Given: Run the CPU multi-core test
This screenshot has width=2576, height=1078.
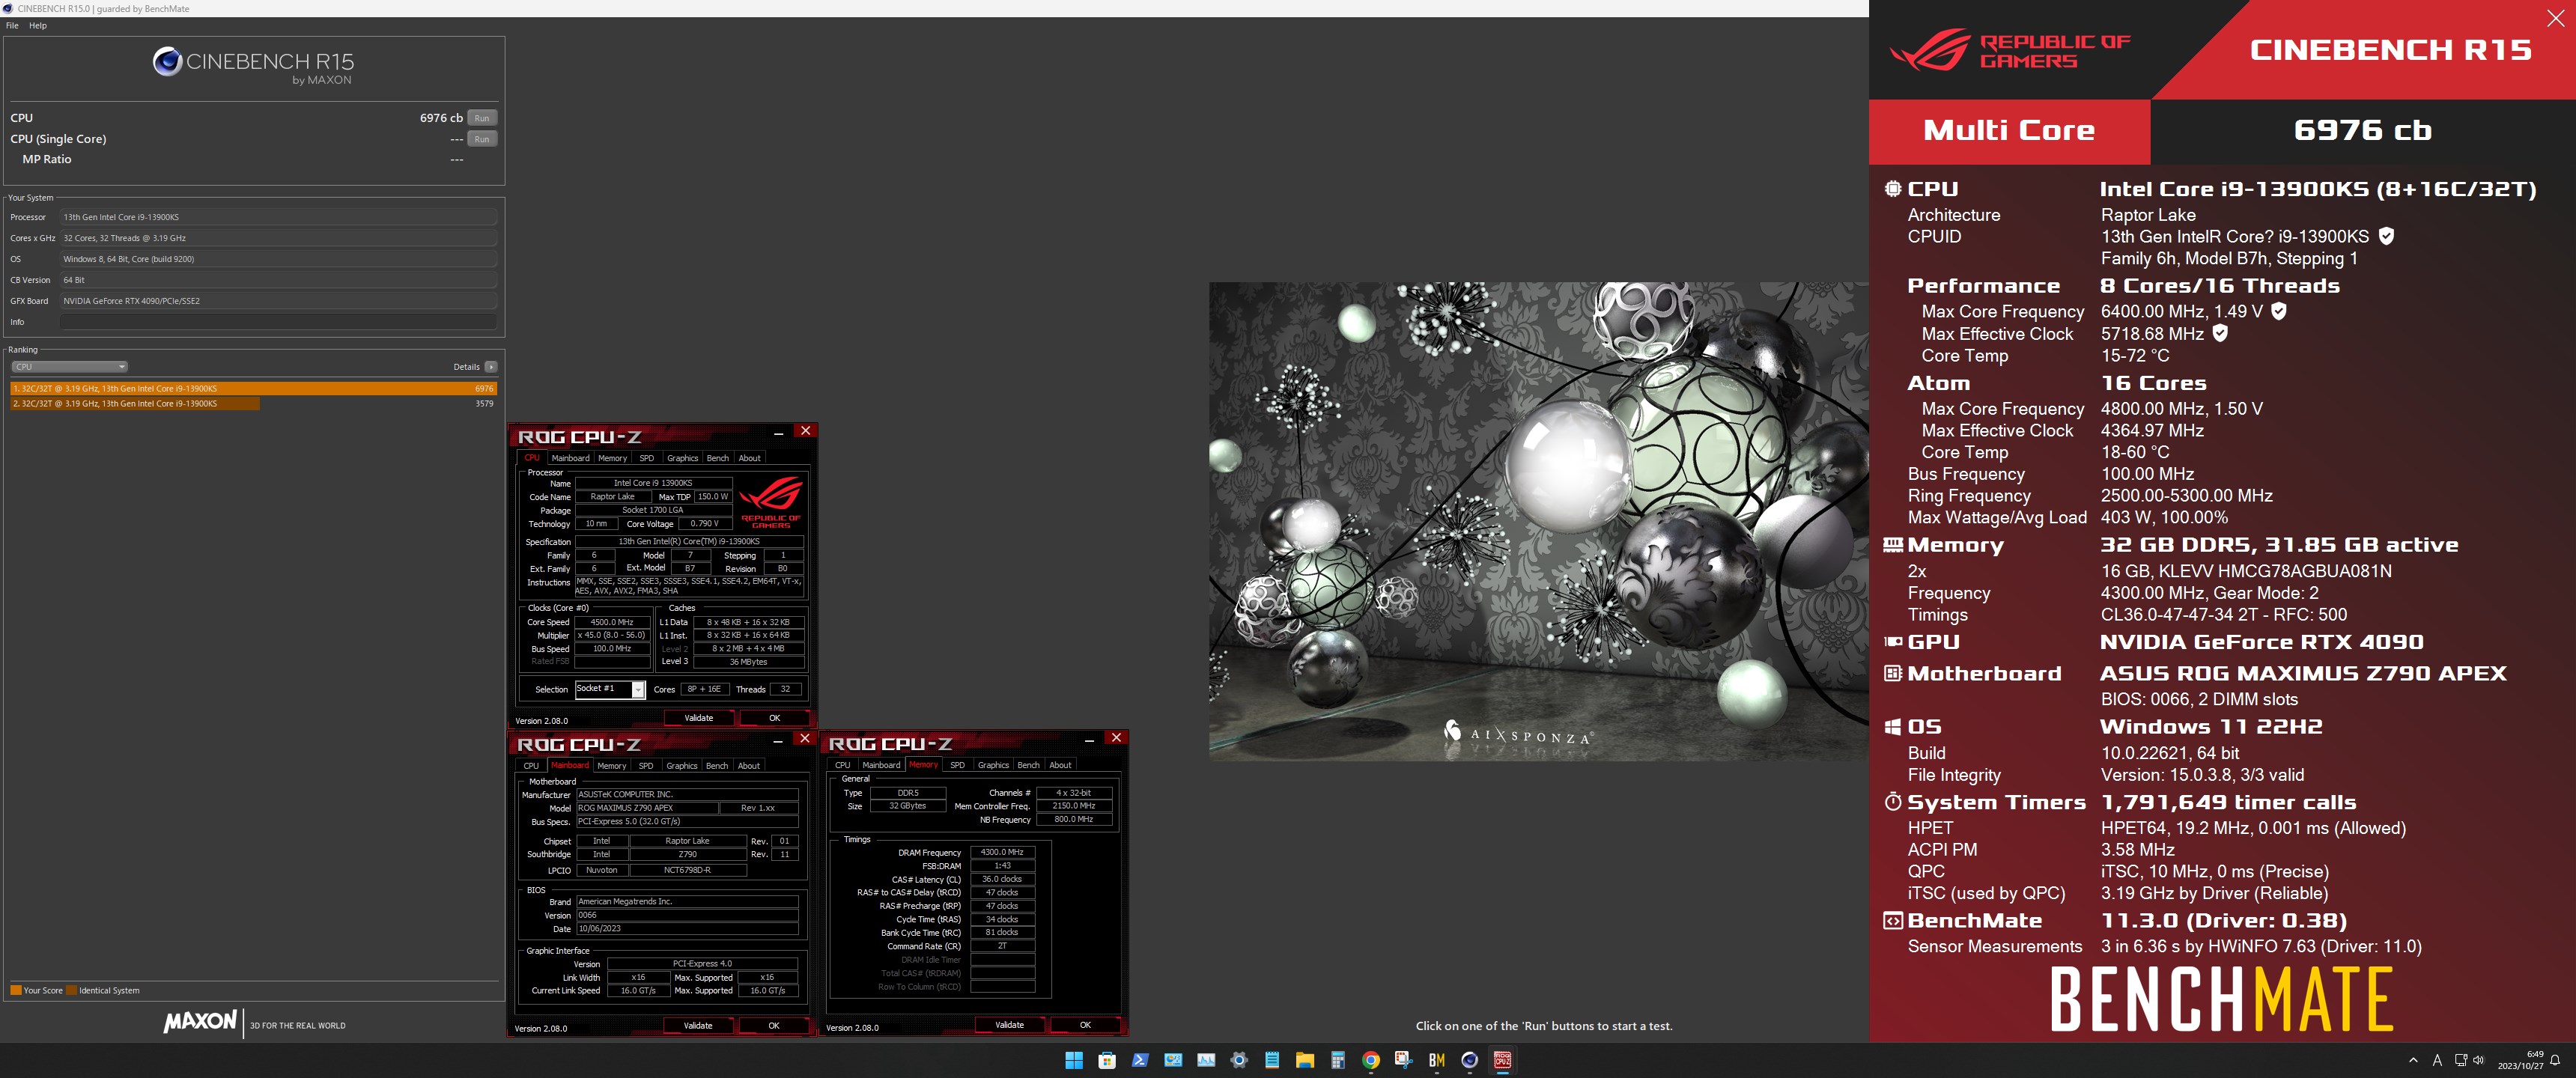Looking at the screenshot, I should tap(482, 118).
